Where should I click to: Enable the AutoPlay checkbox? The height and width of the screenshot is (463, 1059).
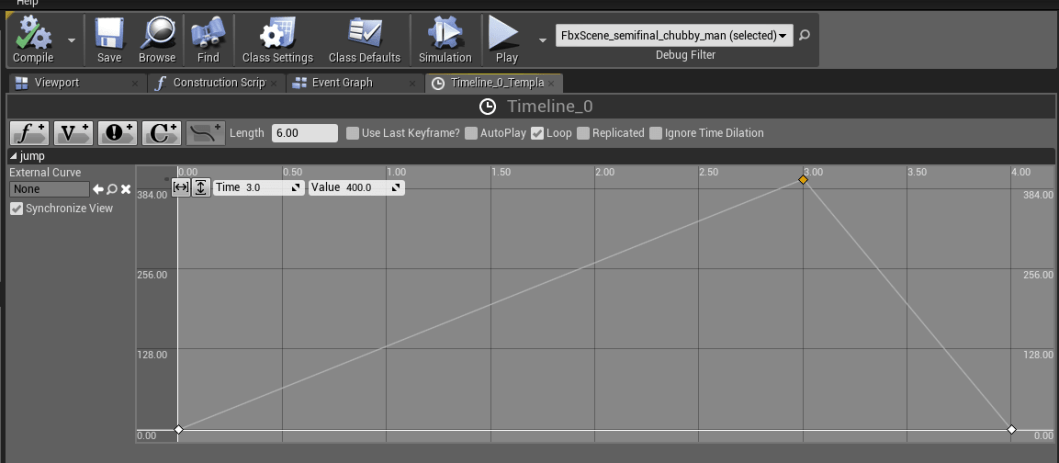click(x=471, y=133)
